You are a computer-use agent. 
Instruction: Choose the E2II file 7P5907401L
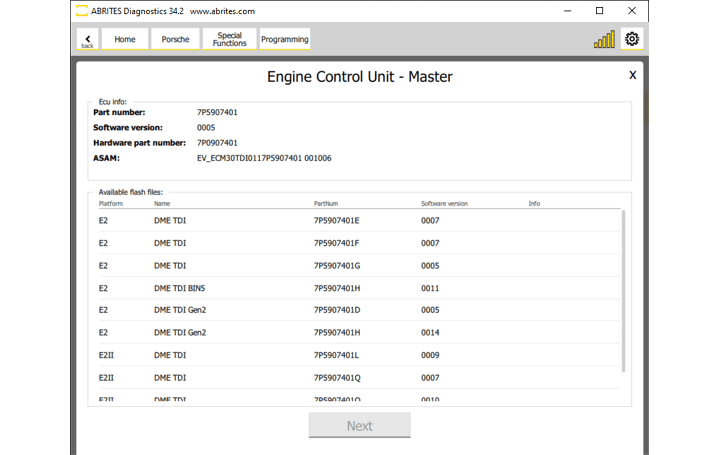pyautogui.click(x=336, y=355)
